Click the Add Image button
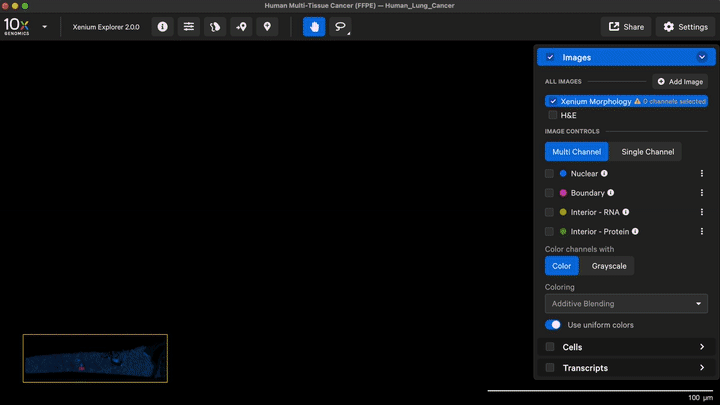Viewport: 720px width, 405px height. (x=680, y=81)
